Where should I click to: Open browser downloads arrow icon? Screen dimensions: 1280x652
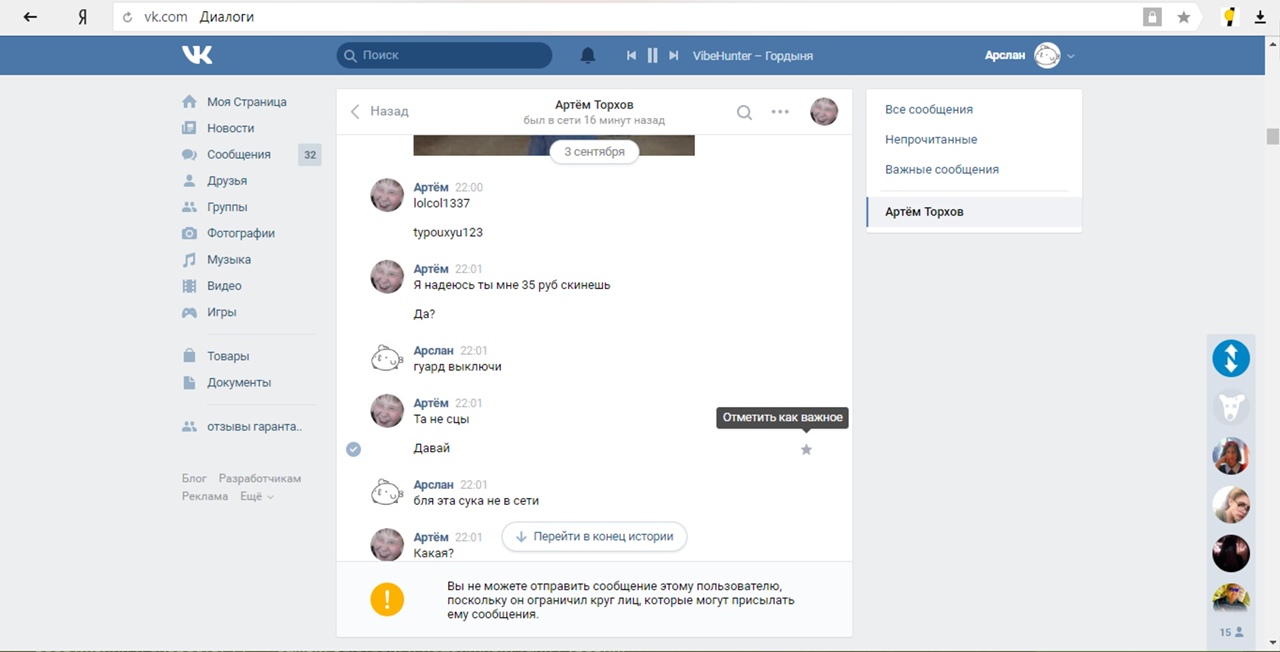[1260, 17]
